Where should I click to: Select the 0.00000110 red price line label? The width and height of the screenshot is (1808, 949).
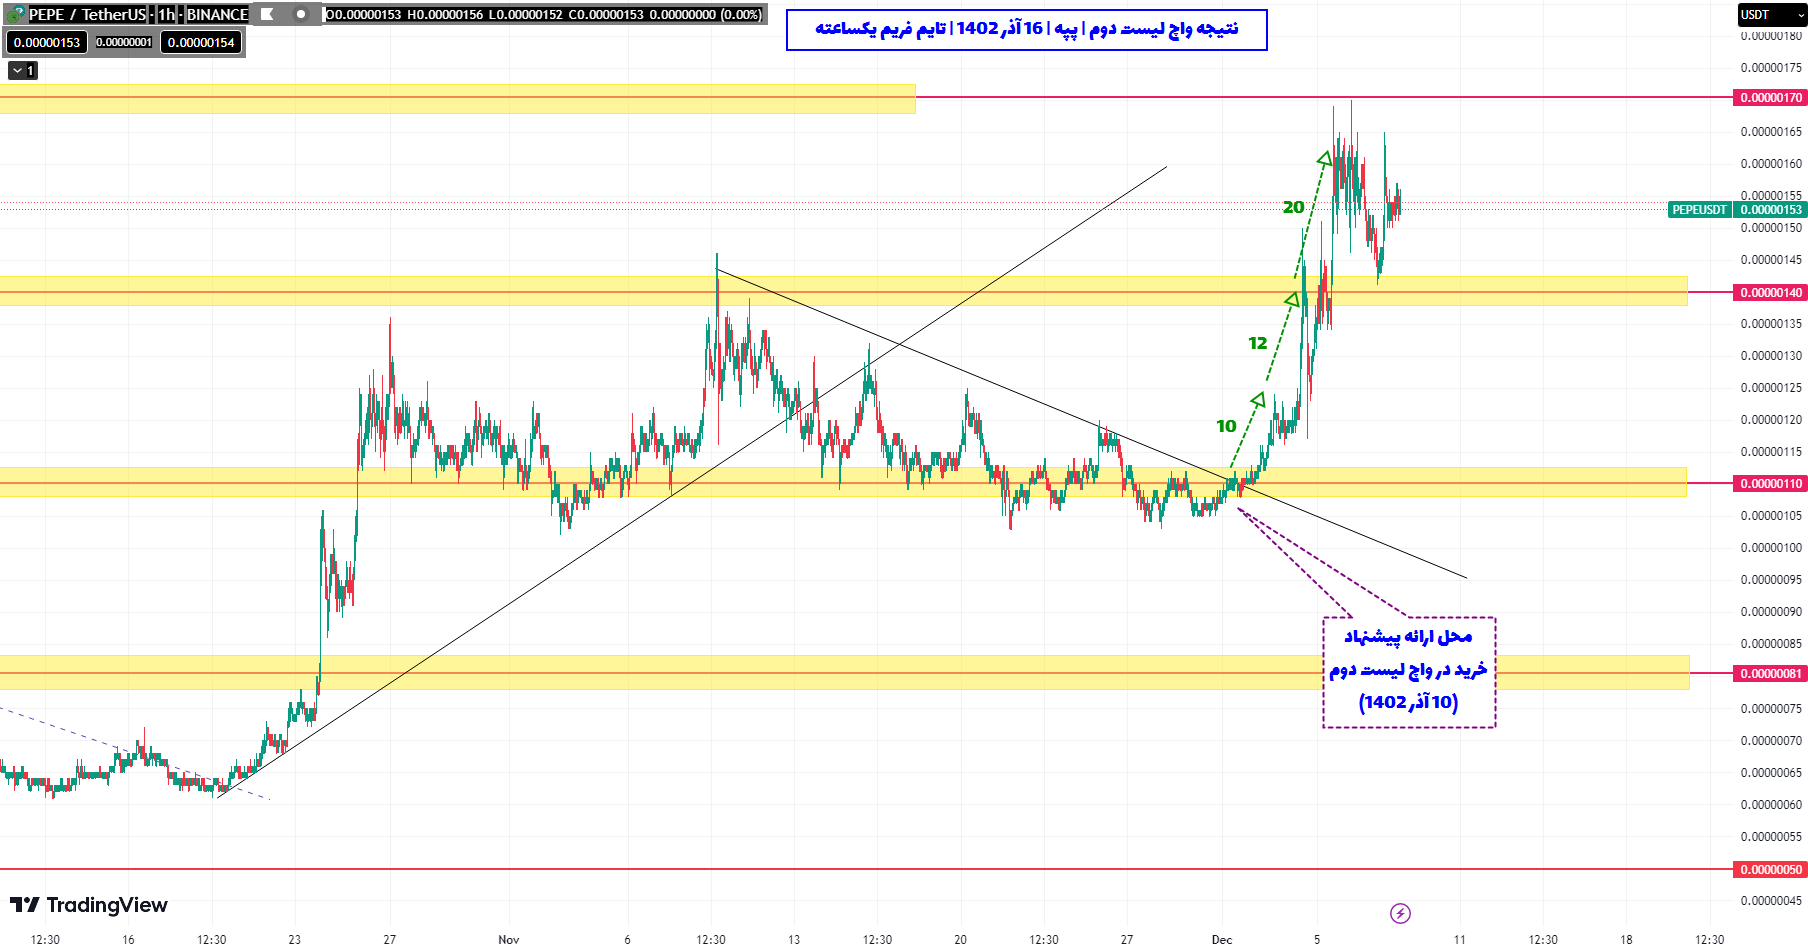click(x=1770, y=484)
